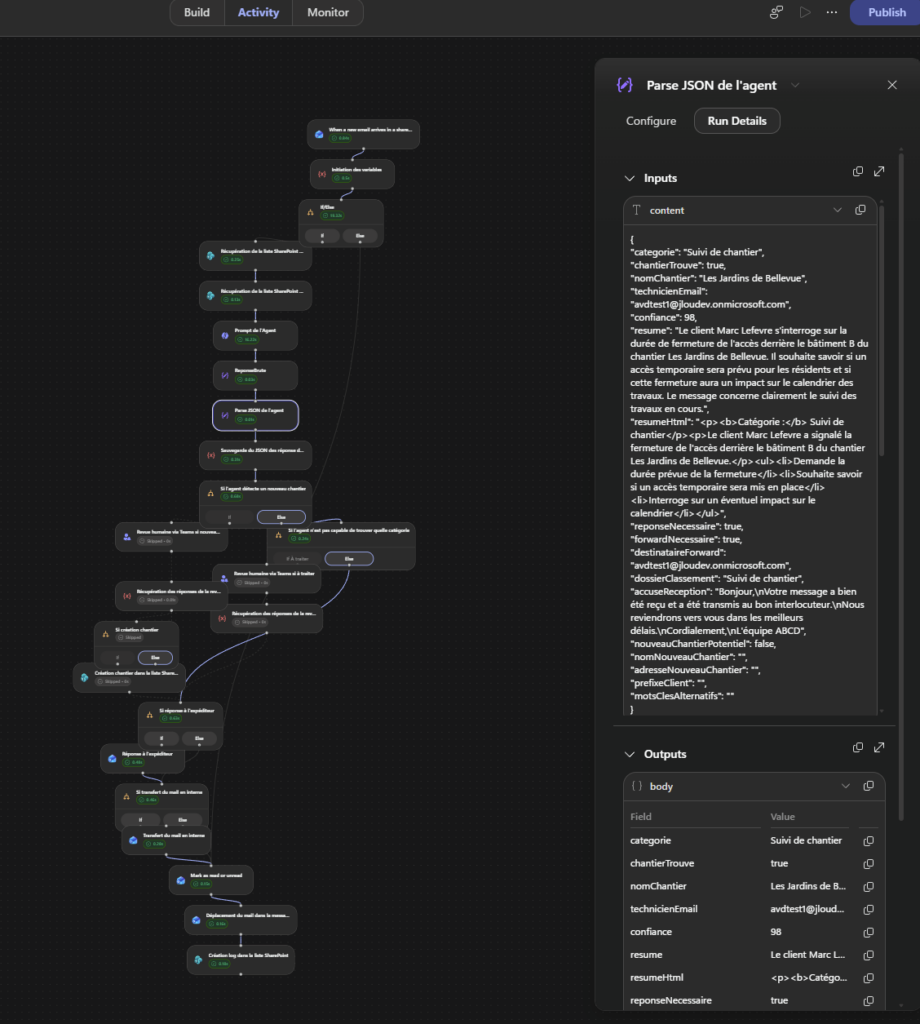Click the 'Suivi de chantier' output value

(x=806, y=840)
